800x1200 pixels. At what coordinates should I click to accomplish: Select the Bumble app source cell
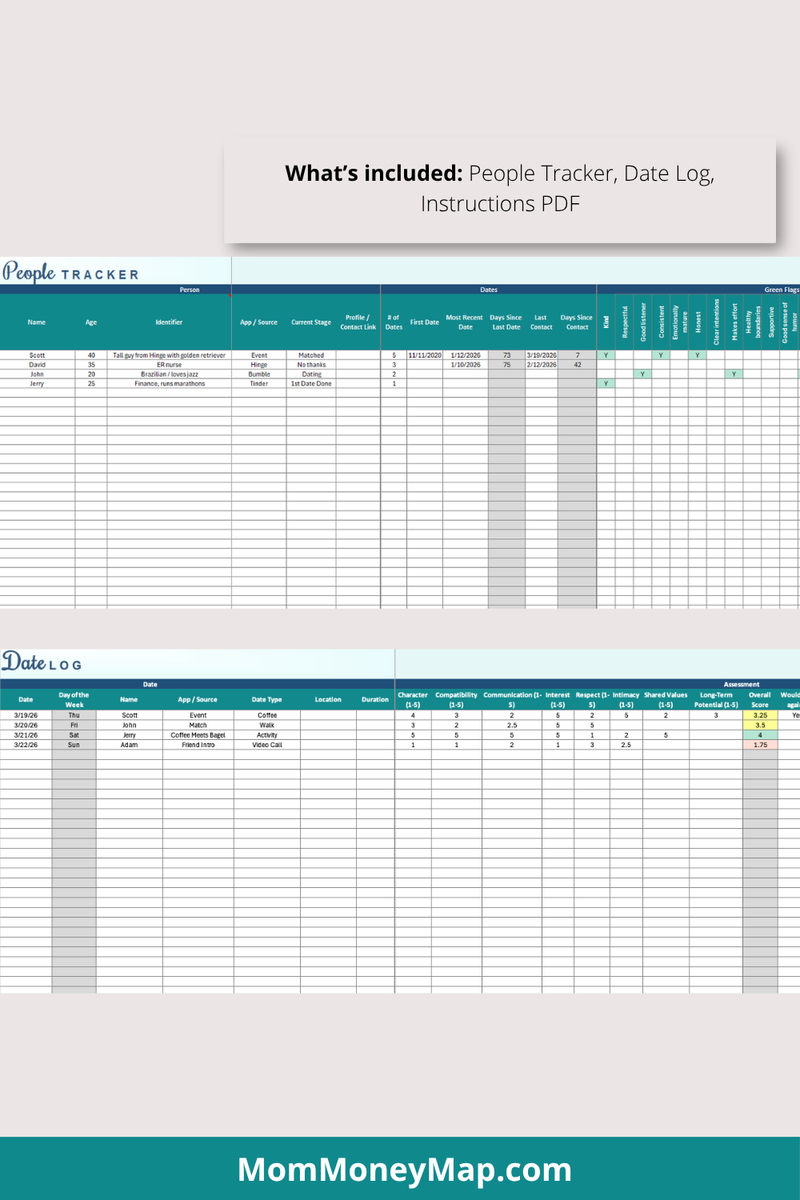(259, 374)
